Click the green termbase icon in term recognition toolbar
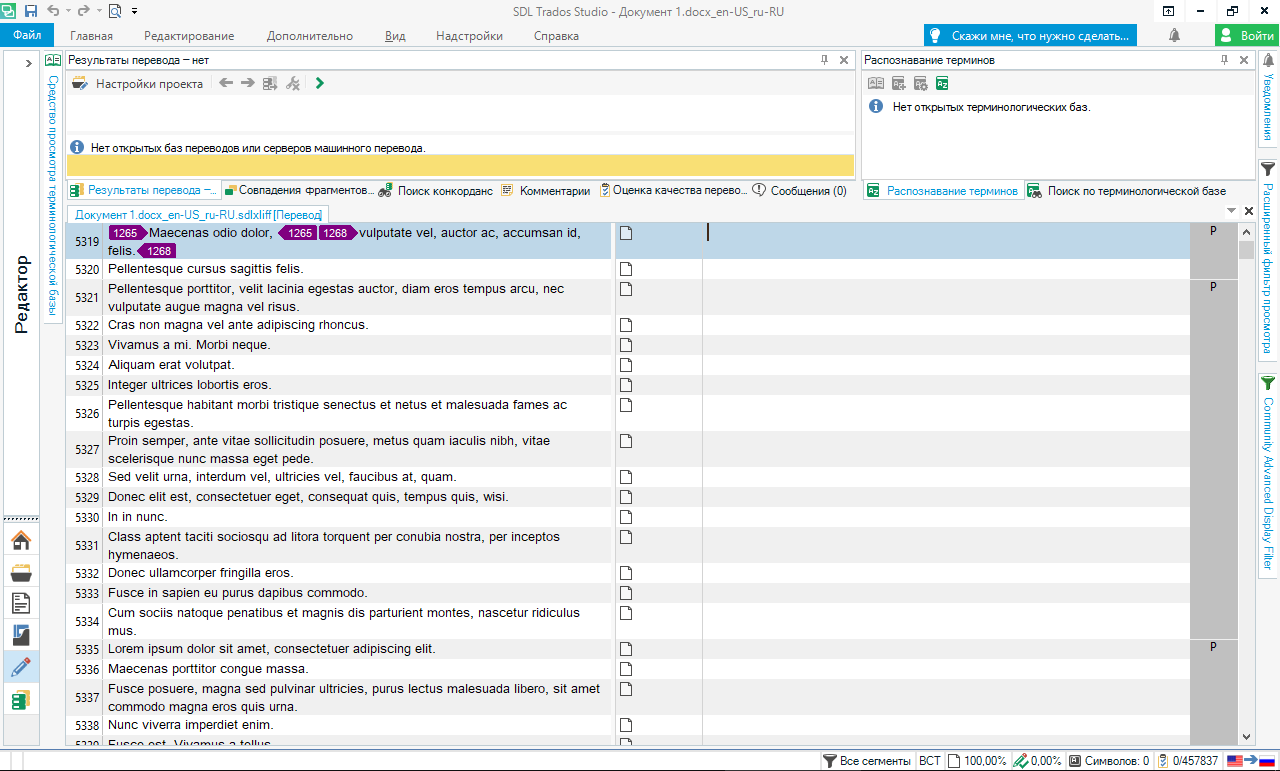Viewport: 1280px width, 771px height. pos(942,84)
